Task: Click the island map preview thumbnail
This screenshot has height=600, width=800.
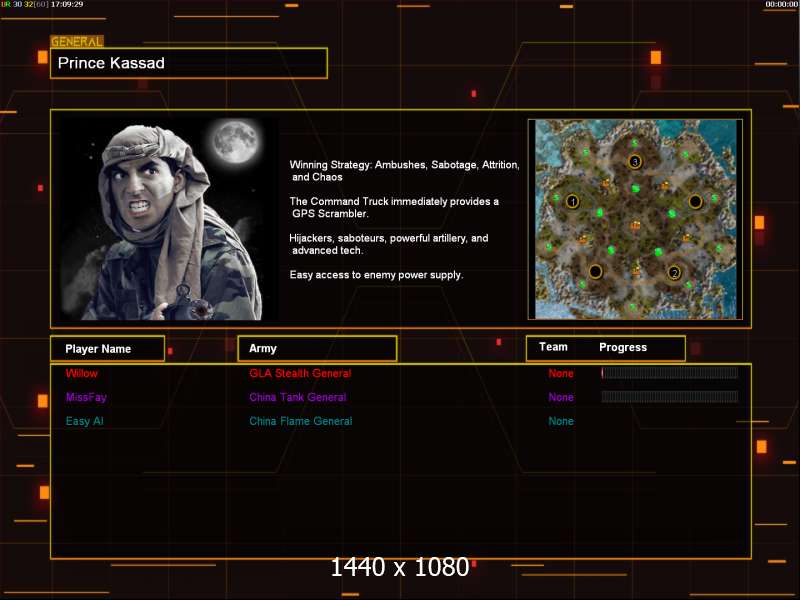Action: click(635, 219)
